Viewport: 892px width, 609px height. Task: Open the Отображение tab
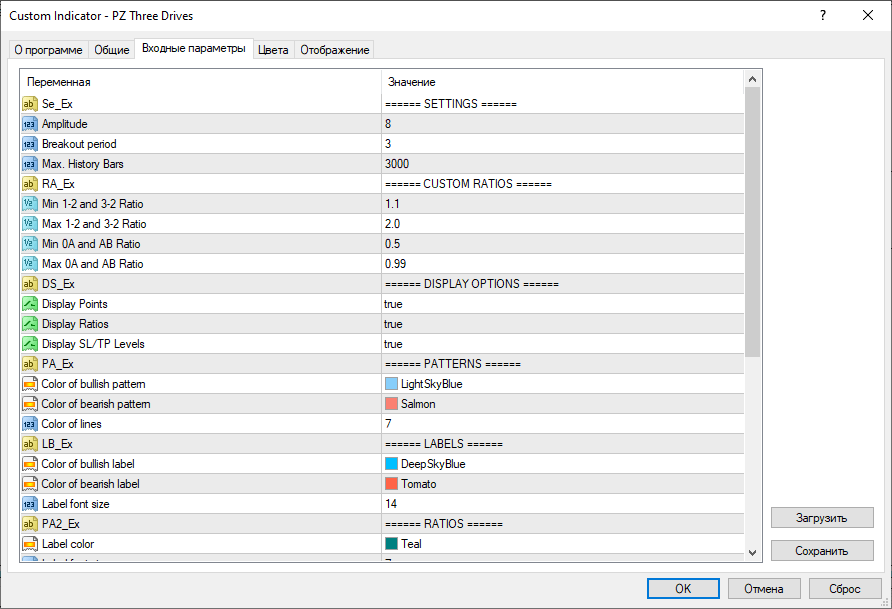[x=335, y=50]
